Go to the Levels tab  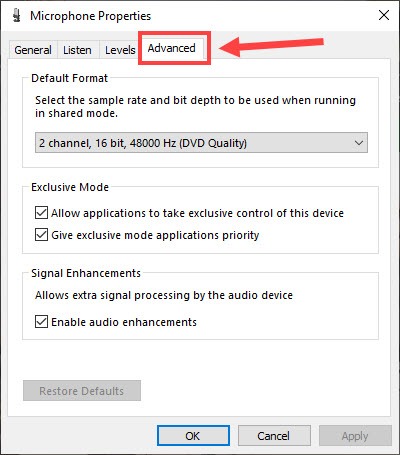pos(120,50)
